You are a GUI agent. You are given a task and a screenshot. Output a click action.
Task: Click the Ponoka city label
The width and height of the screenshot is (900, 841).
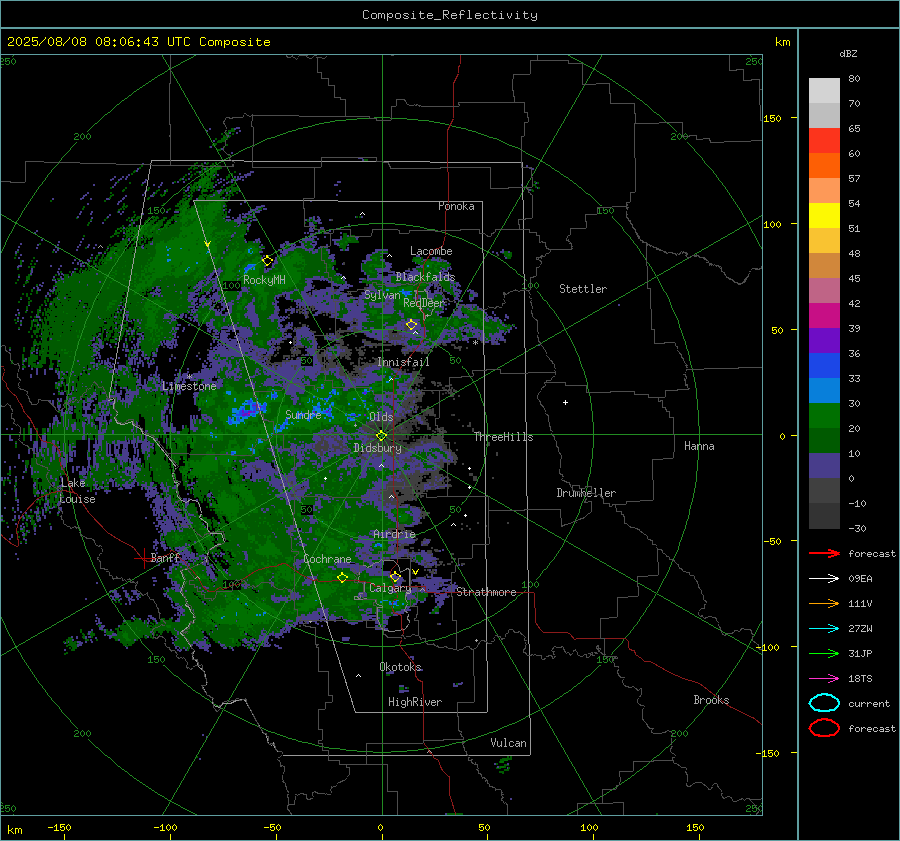click(456, 206)
